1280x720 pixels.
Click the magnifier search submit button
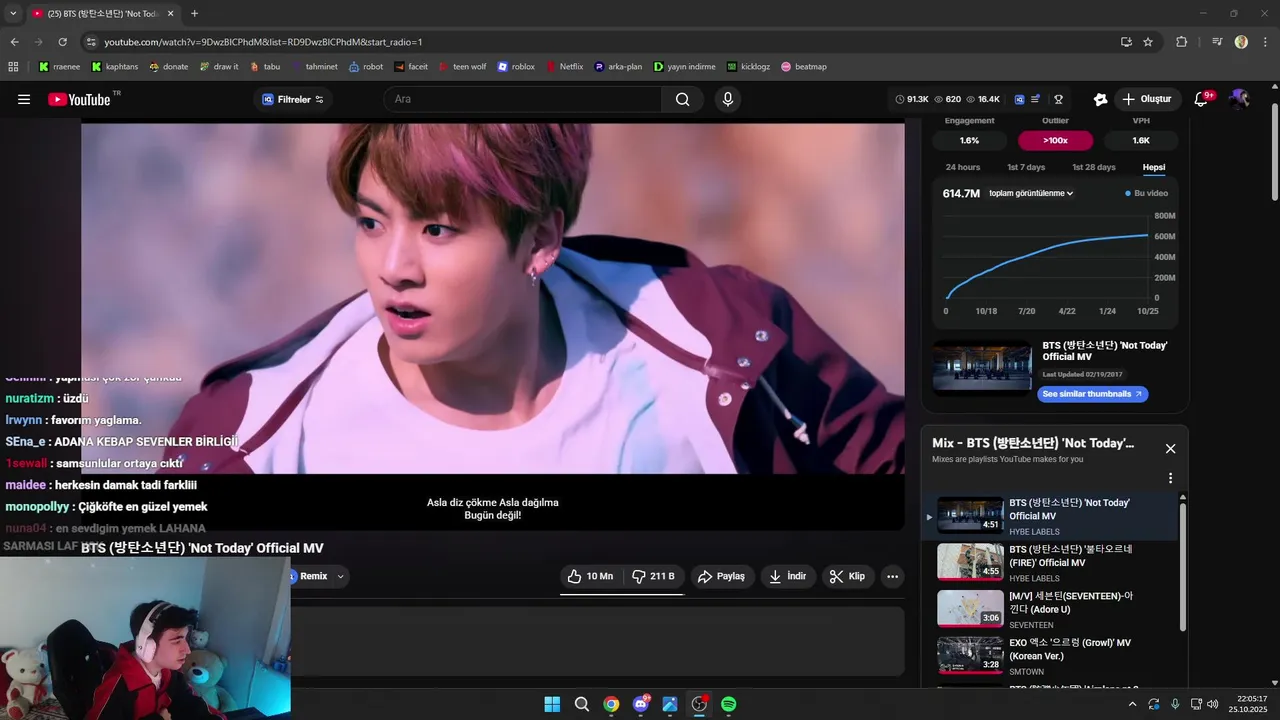pos(682,99)
